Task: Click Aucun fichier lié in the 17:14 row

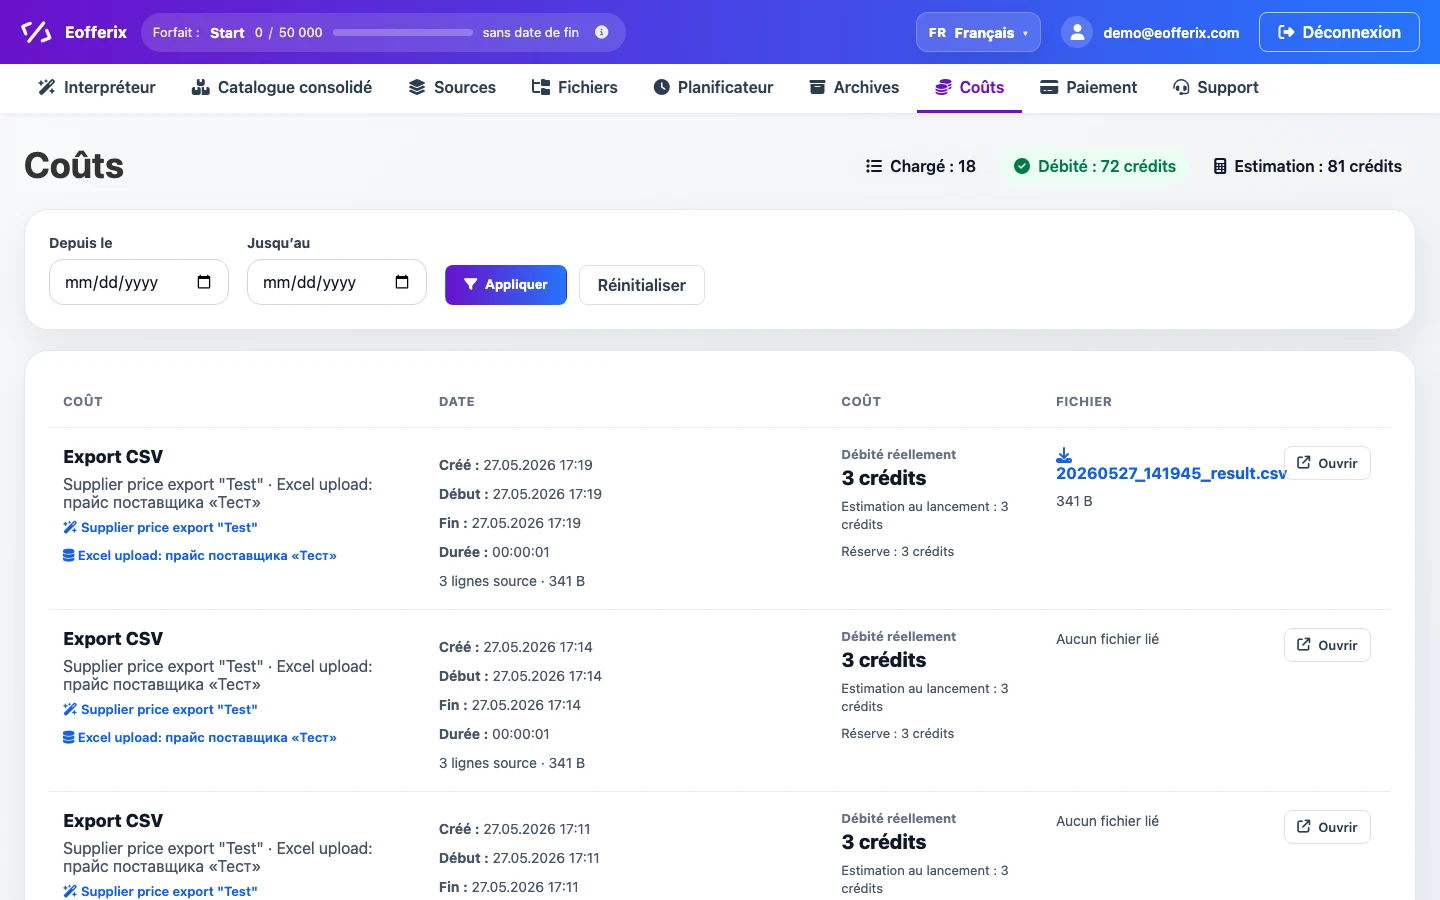Action: pos(1108,639)
